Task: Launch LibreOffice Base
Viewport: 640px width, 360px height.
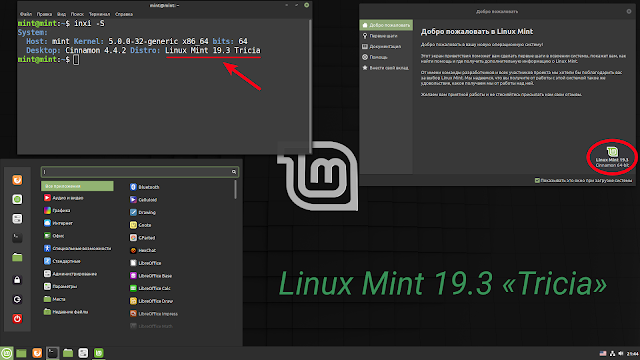Action: click(x=151, y=276)
